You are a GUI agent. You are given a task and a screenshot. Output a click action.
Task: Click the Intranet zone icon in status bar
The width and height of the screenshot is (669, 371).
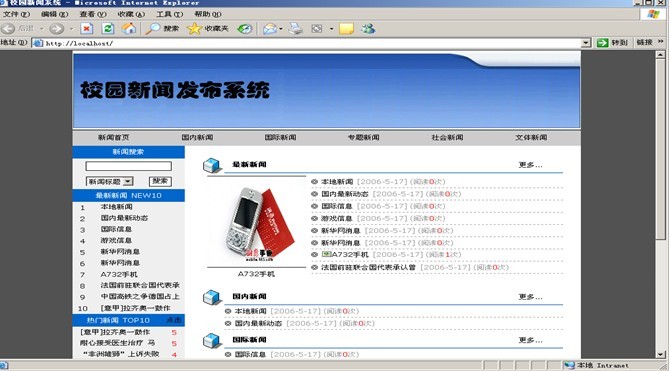pos(569,365)
